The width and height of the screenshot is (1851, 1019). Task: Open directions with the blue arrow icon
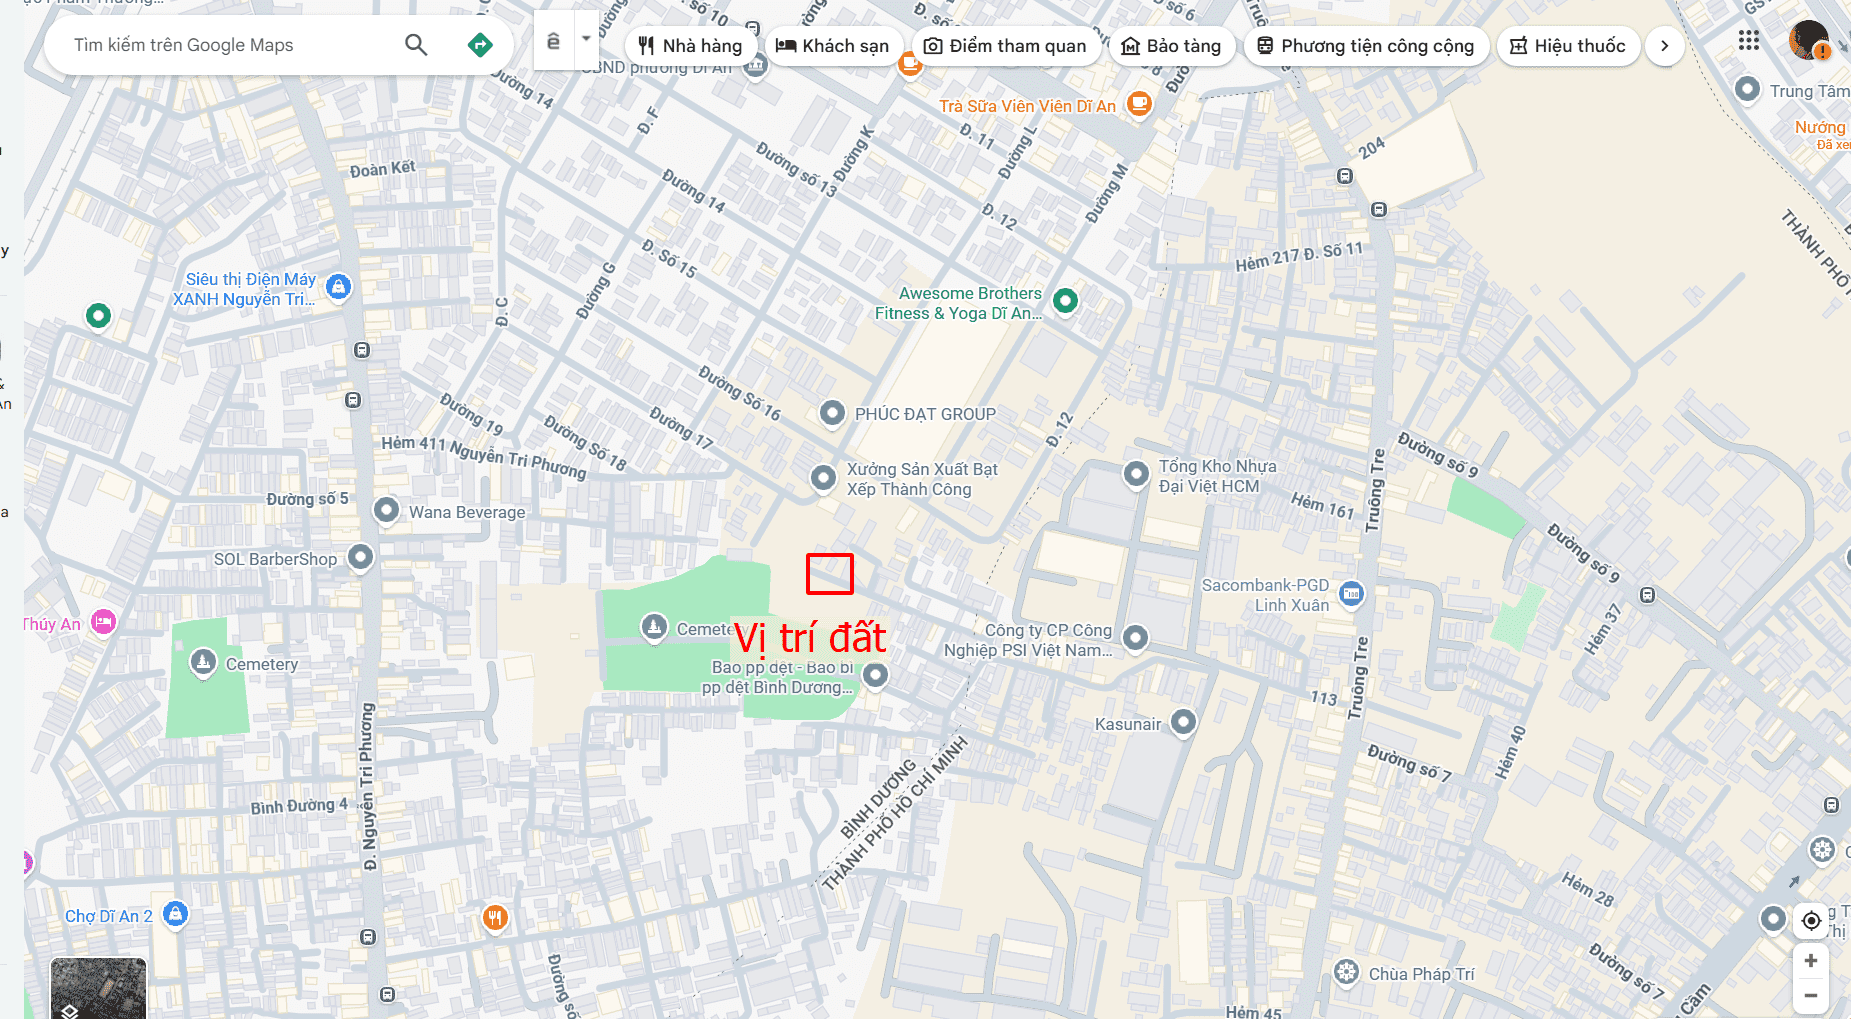click(480, 45)
